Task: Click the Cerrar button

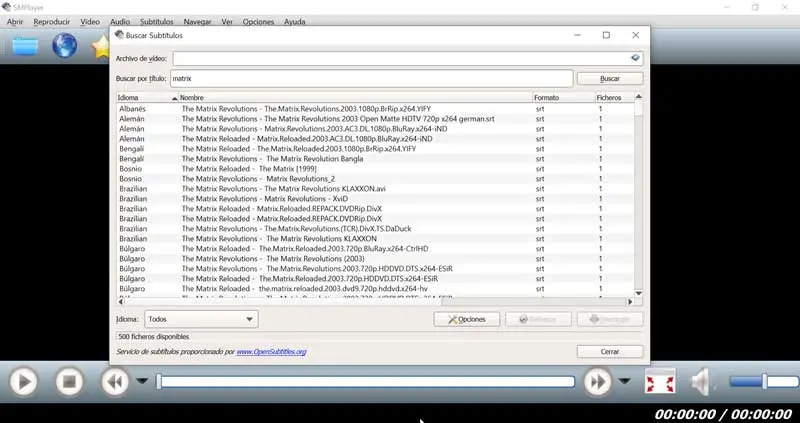Action: (x=610, y=352)
